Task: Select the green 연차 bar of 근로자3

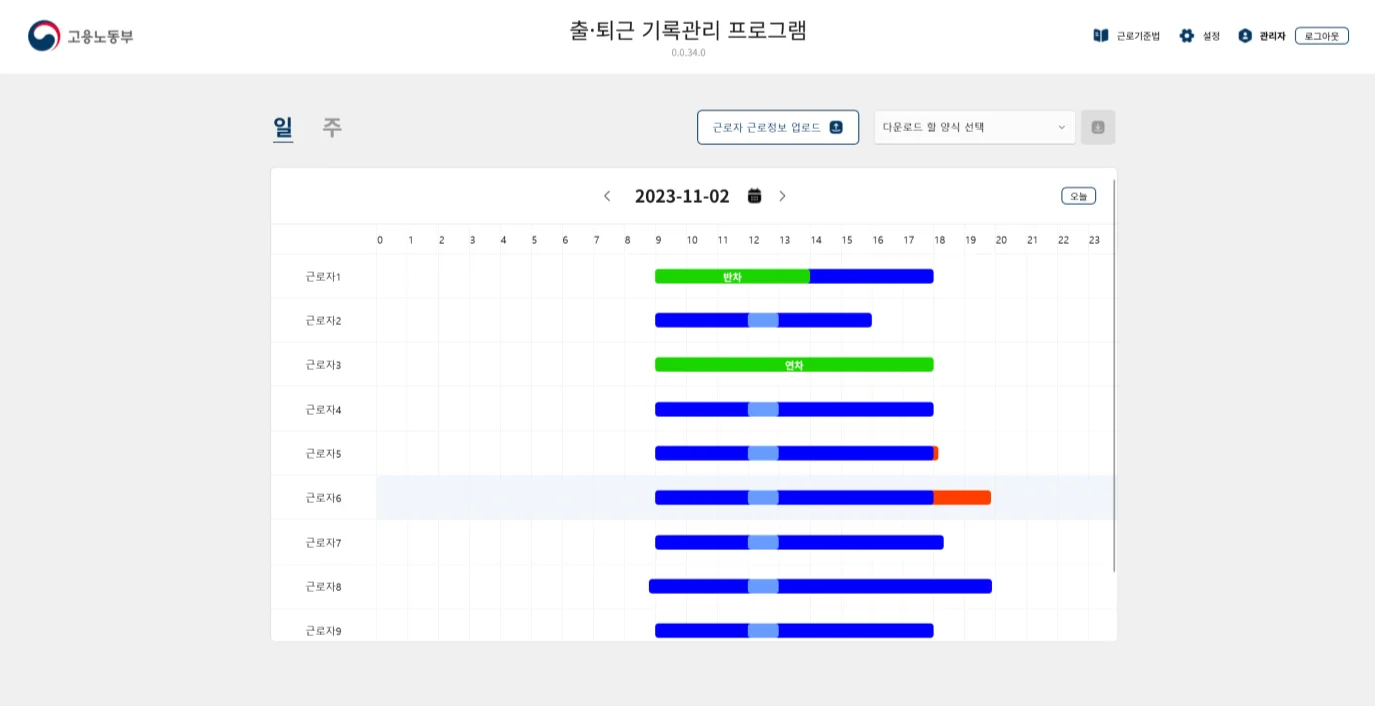Action: tap(793, 364)
